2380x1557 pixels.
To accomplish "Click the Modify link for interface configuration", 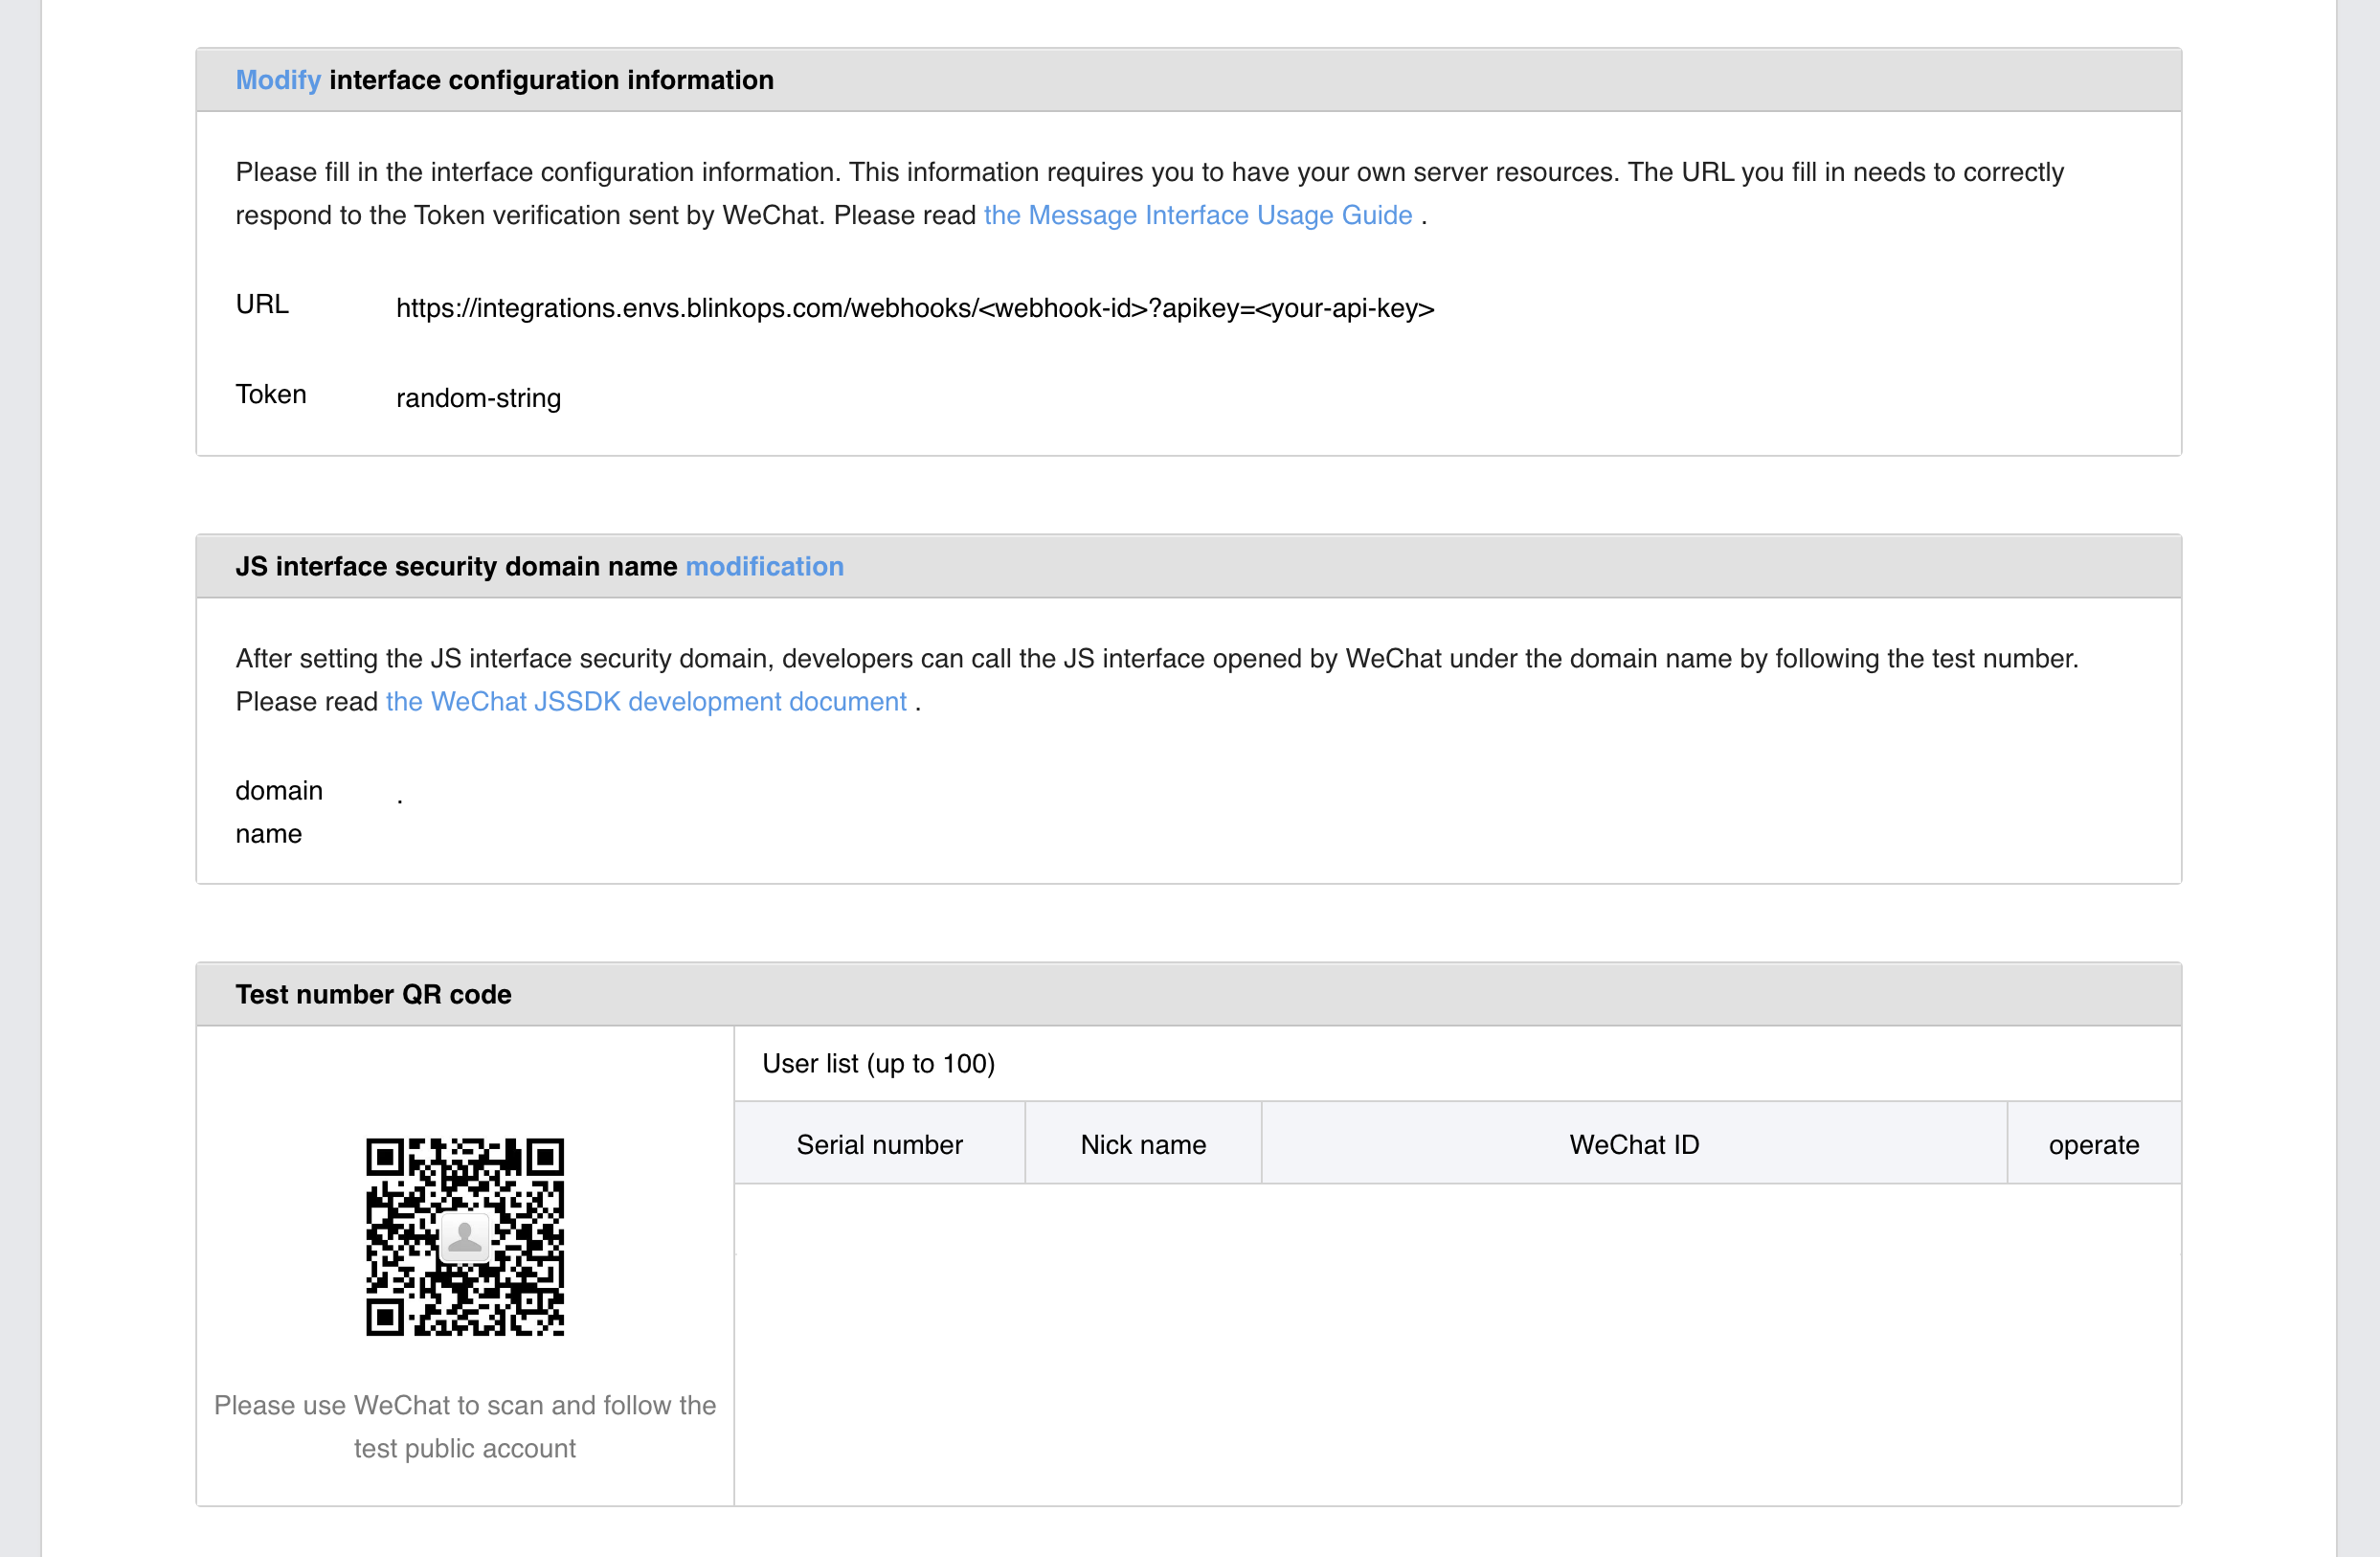I will 277,80.
